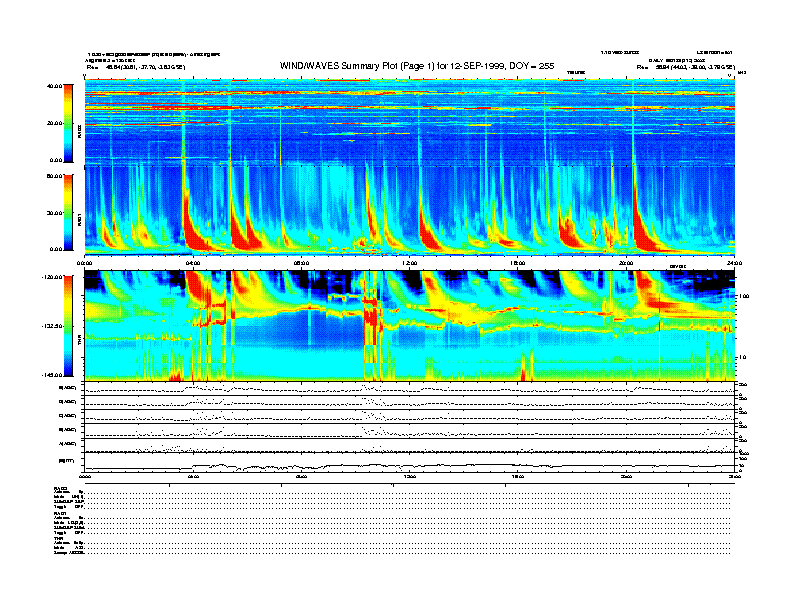The width and height of the screenshot is (792, 612).
Task: Click the 04:00 tick label below RAD1 panel
Action: coord(193,263)
